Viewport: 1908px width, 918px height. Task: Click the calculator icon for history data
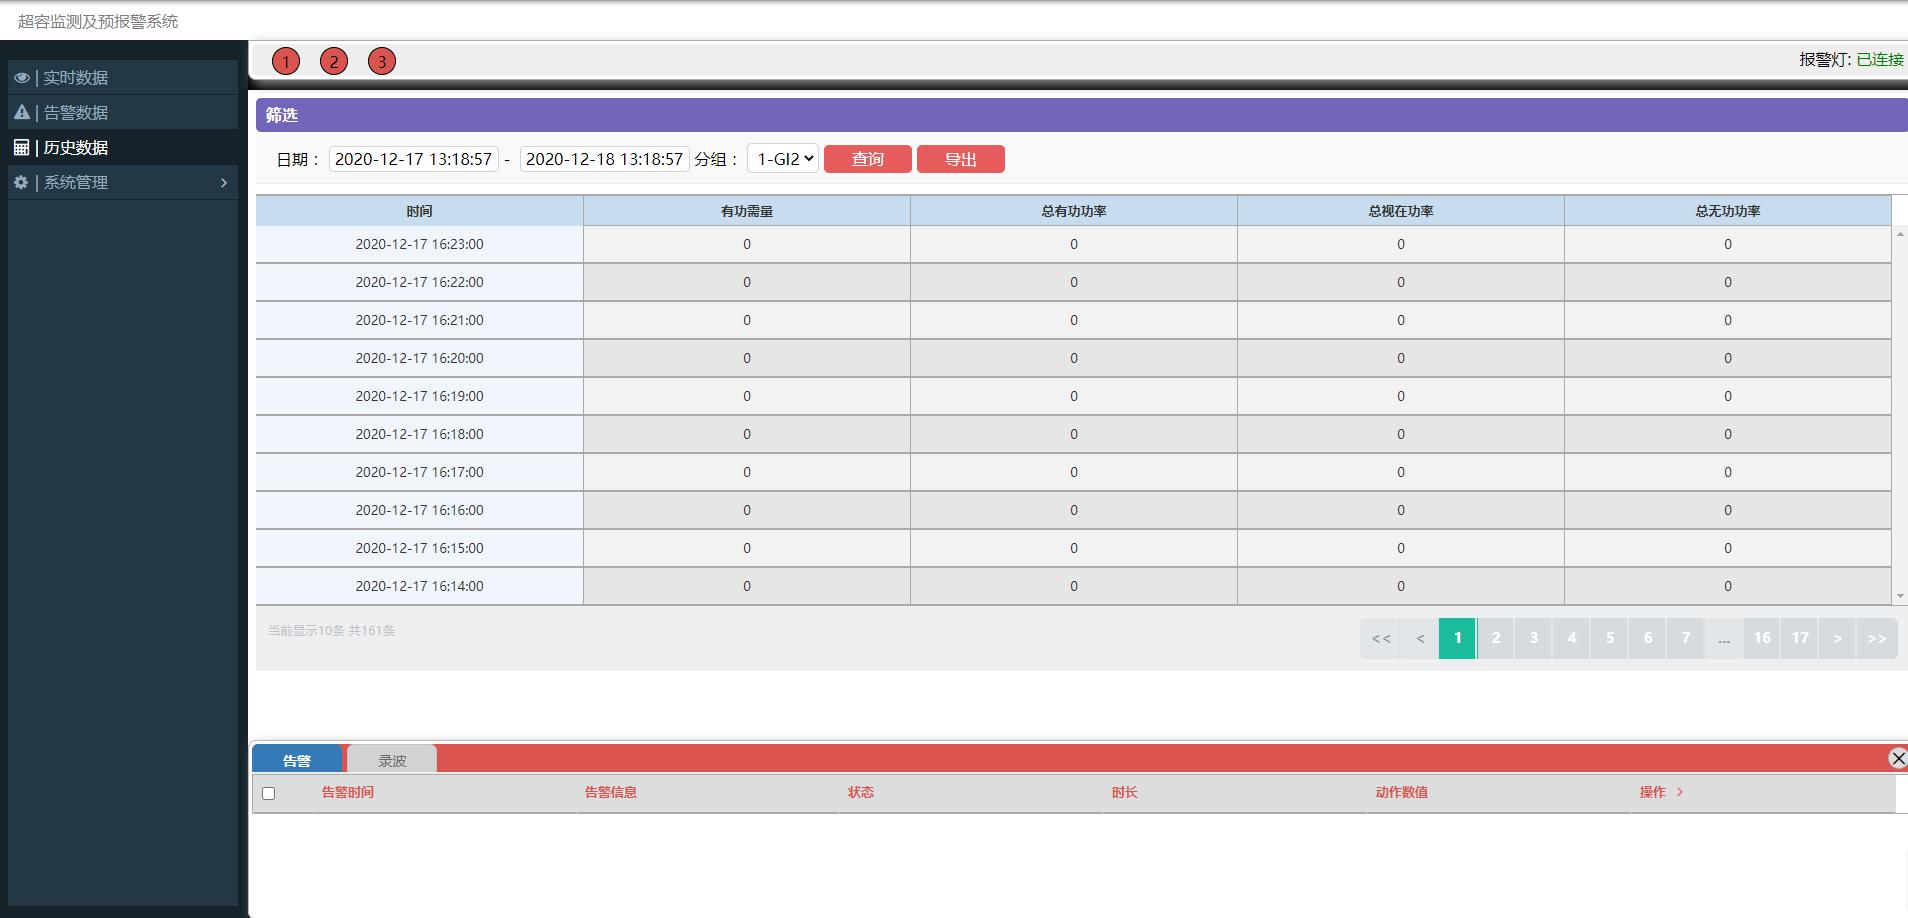coord(22,148)
